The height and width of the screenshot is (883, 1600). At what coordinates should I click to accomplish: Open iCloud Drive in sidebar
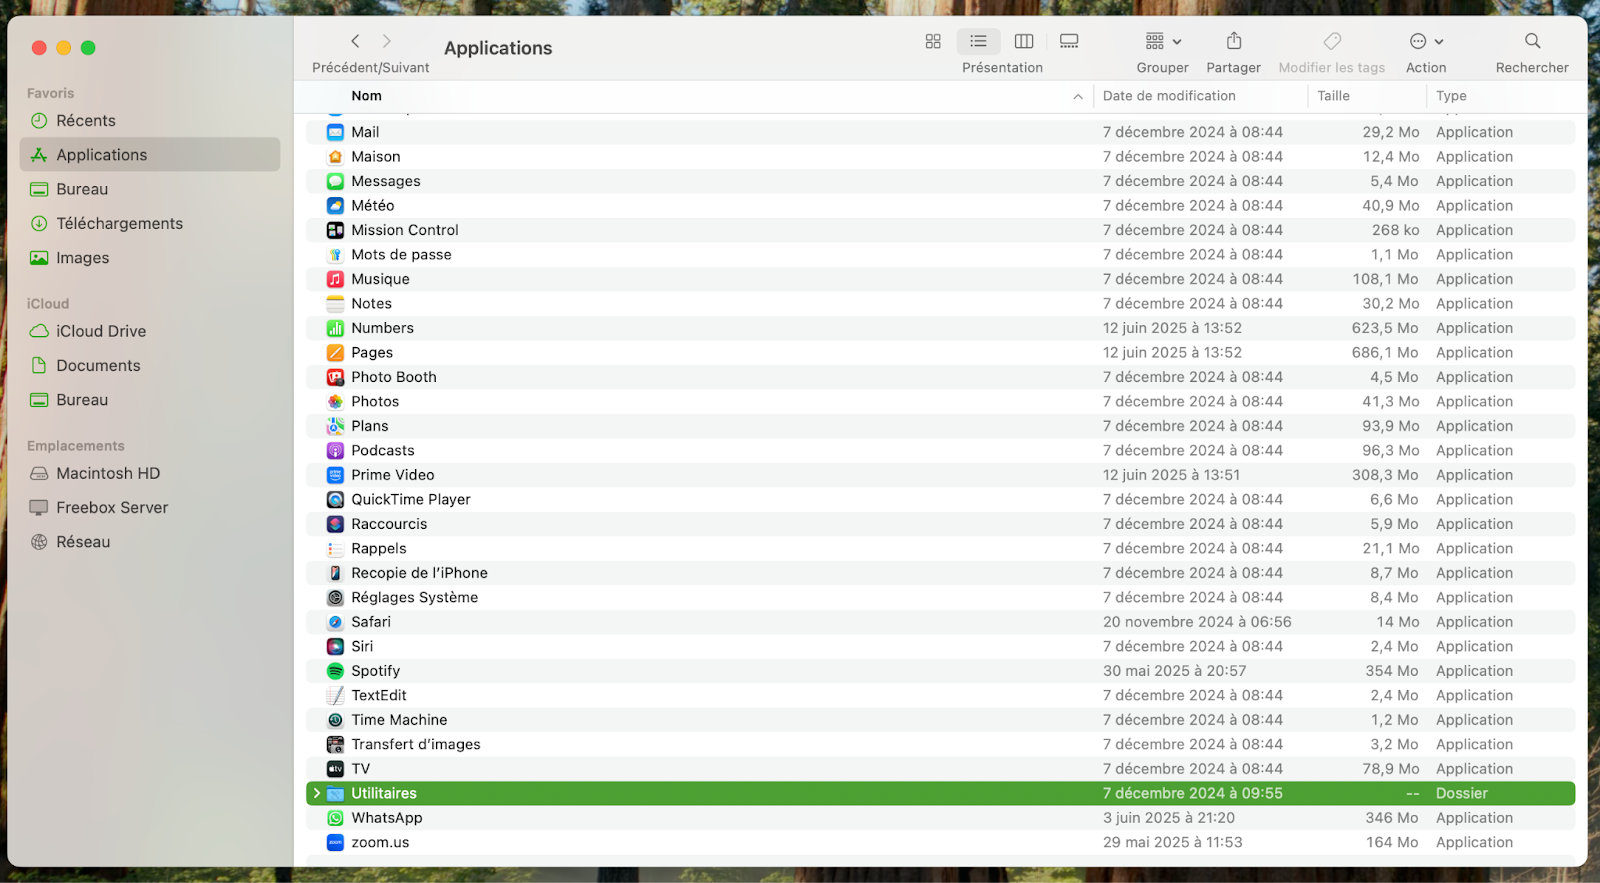tap(101, 331)
